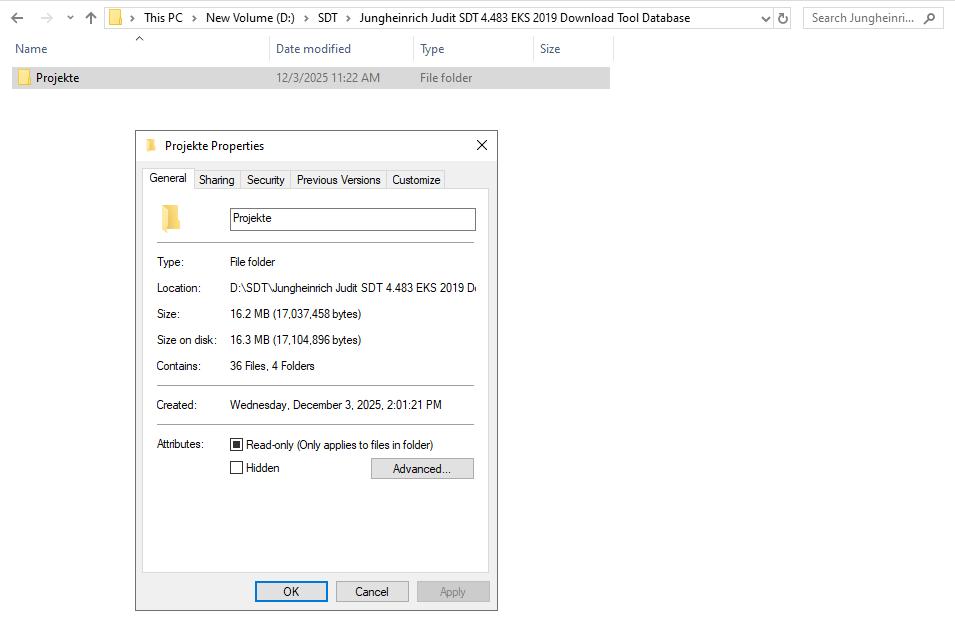The height and width of the screenshot is (644, 955).
Task: Click the File folder type cell
Action: [446, 78]
